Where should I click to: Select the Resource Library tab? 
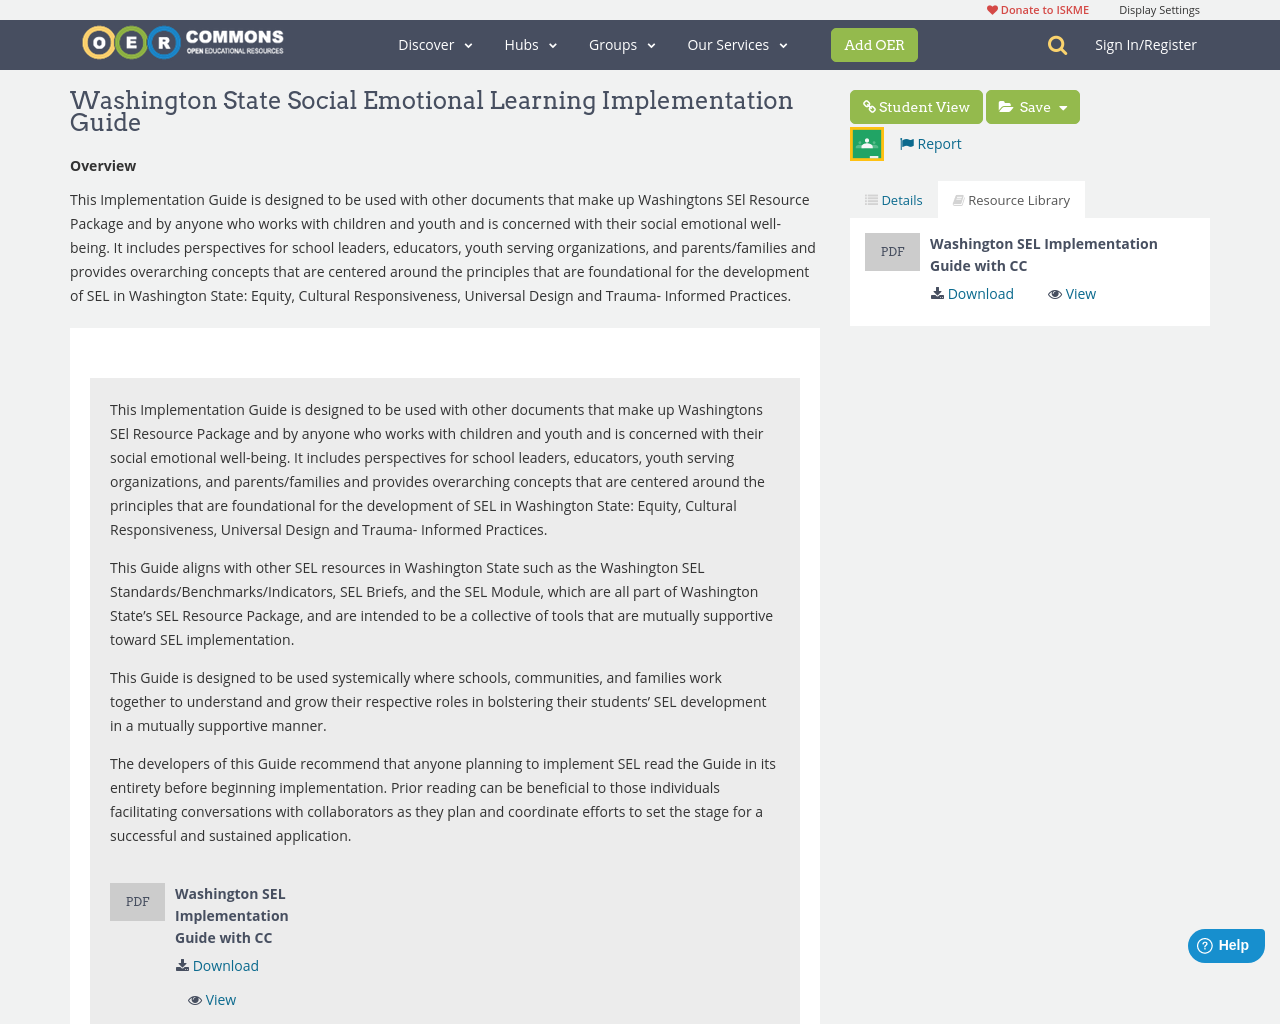pyautogui.click(x=1011, y=198)
